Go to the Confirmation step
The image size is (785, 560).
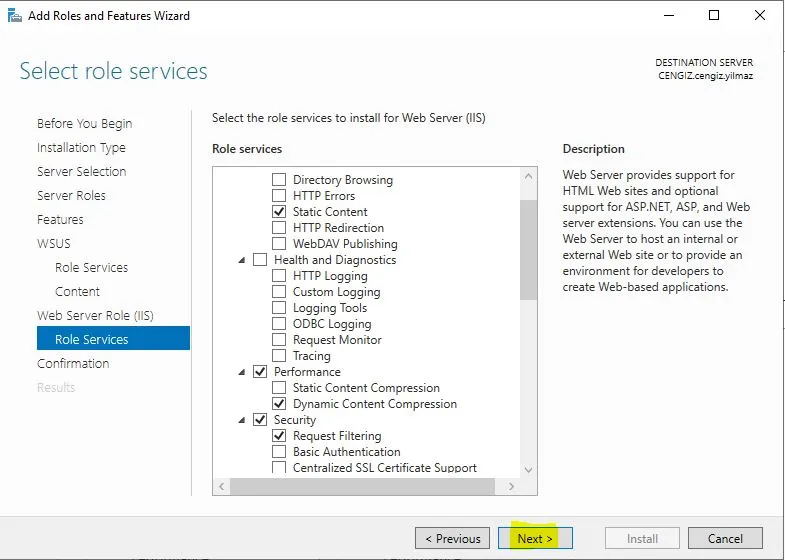(x=73, y=363)
